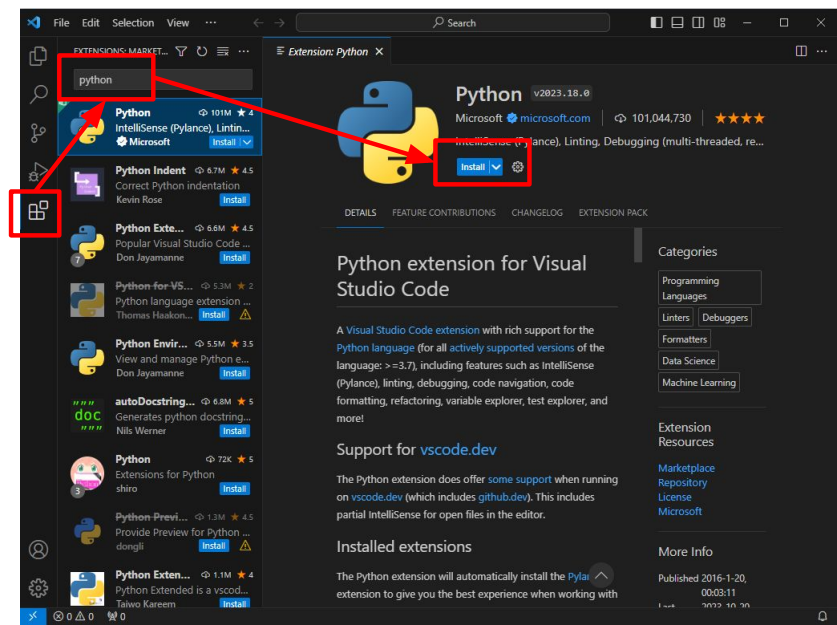The image size is (837, 625).
Task: Select the Programming Languages category
Action: [709, 288]
